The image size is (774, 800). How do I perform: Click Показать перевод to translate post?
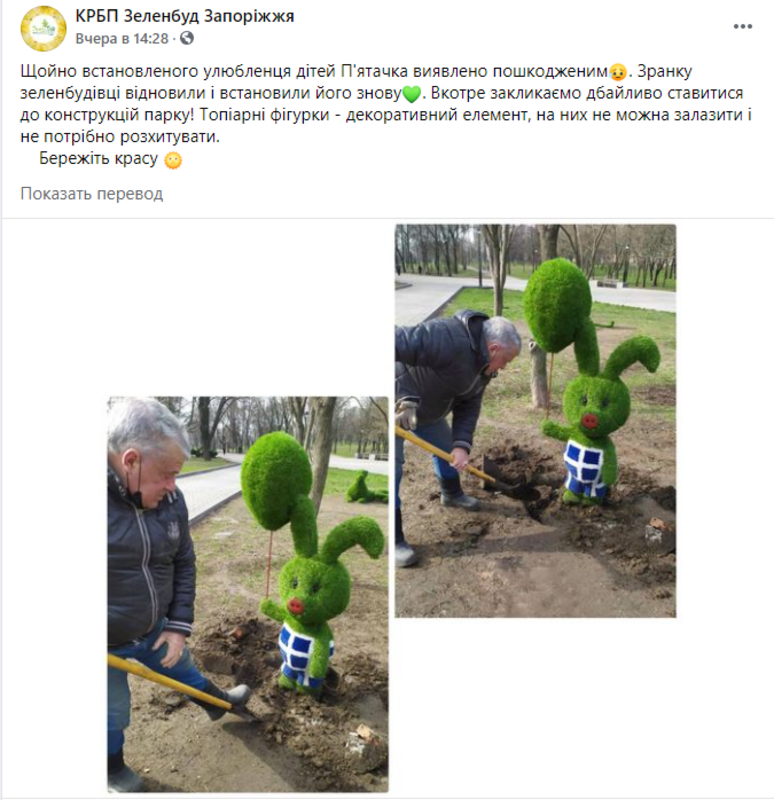pos(92,194)
